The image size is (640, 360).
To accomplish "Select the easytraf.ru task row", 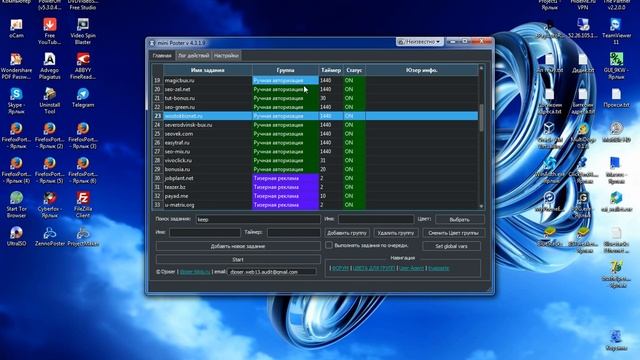I will [x=320, y=142].
